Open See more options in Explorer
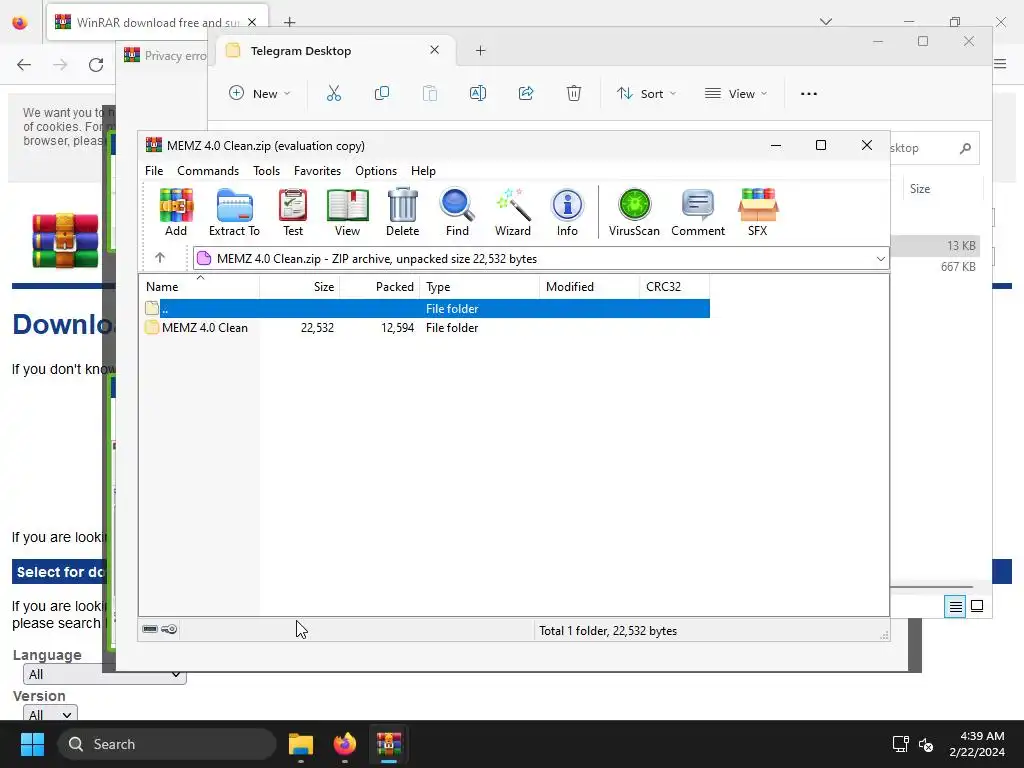Viewport: 1024px width, 768px height. coord(808,93)
